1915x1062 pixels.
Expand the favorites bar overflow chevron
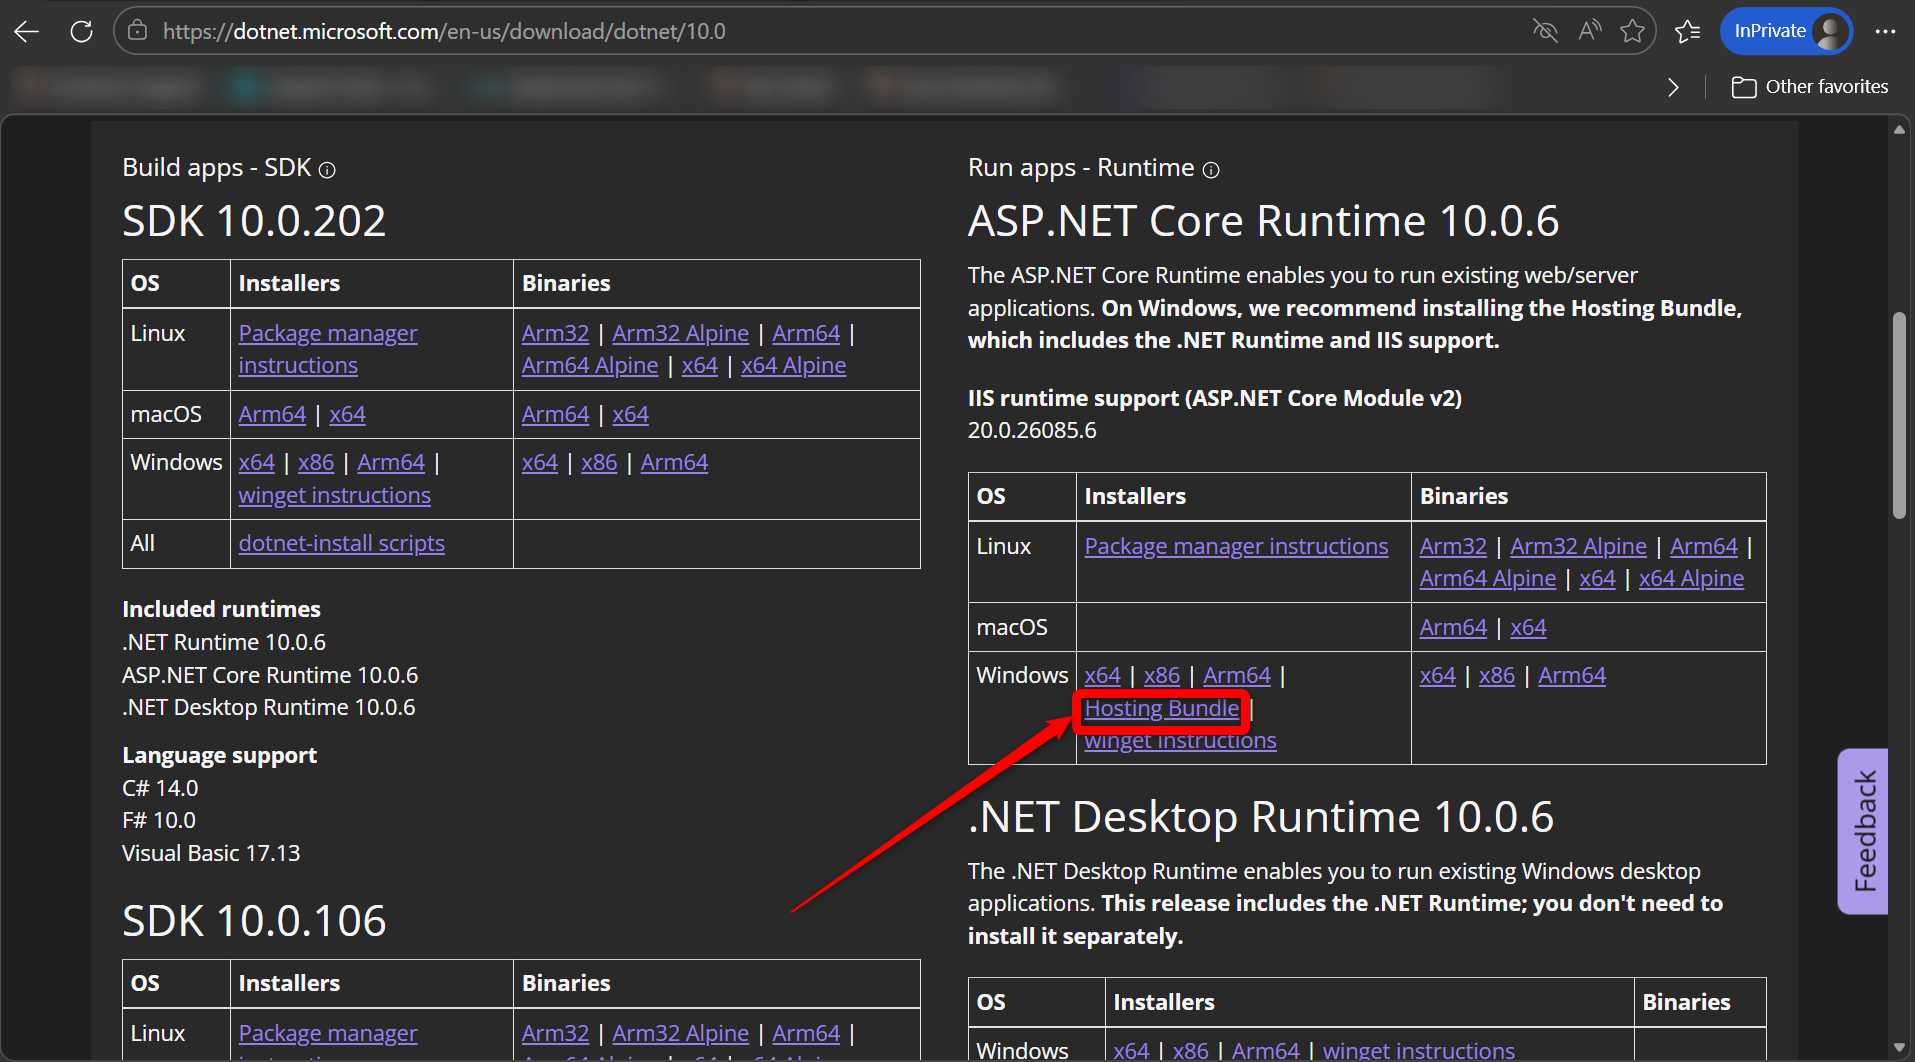click(1673, 88)
